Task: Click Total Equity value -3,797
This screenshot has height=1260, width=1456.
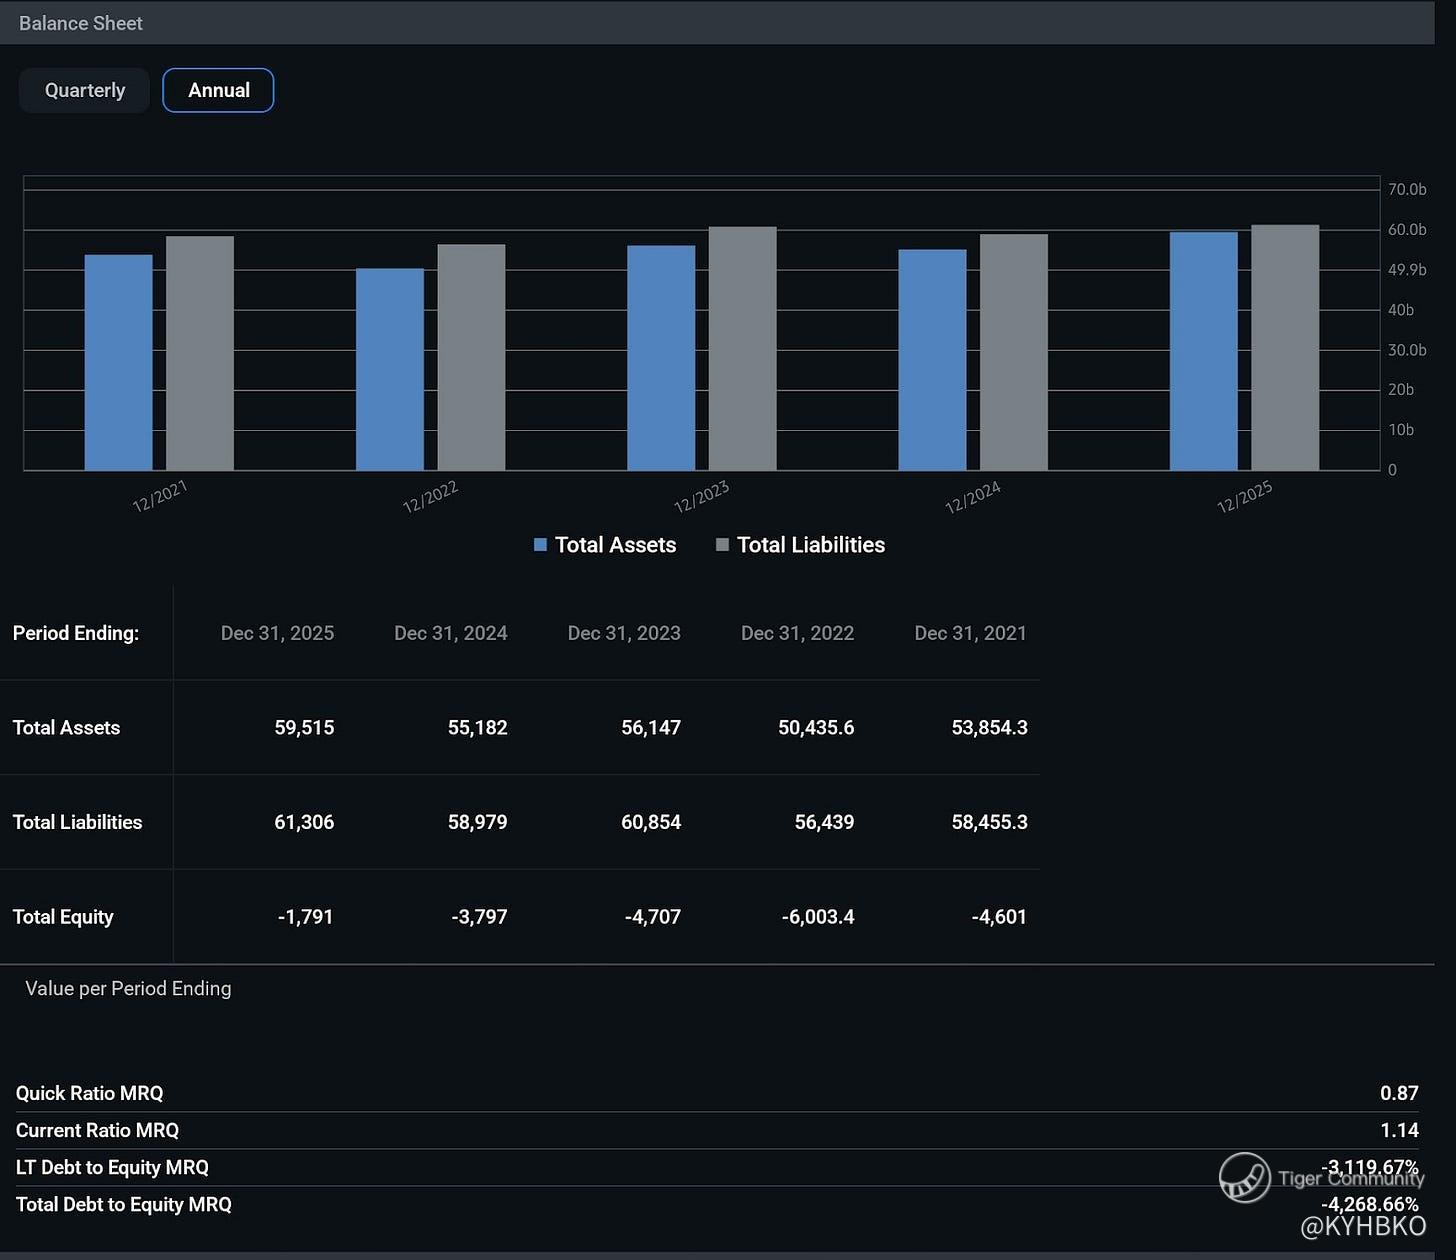Action: coord(479,917)
